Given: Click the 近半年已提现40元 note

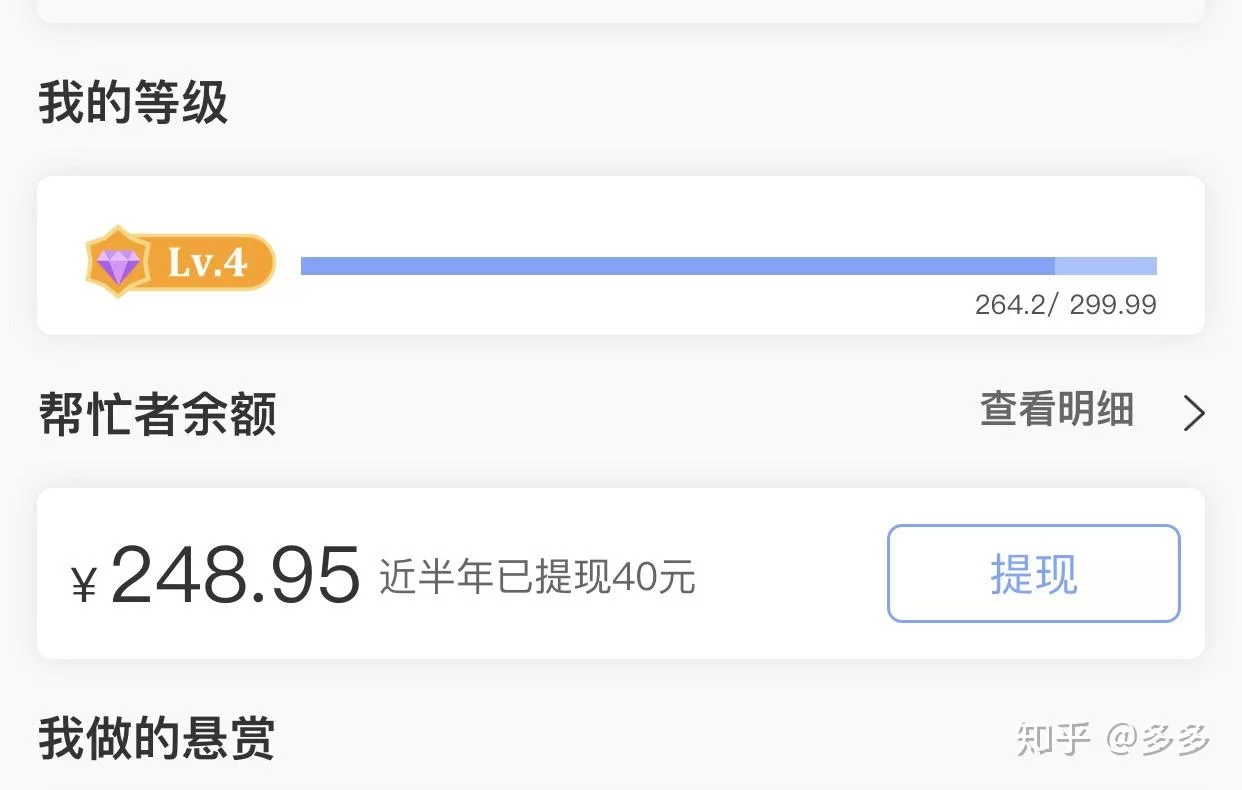Looking at the screenshot, I should tap(537, 577).
